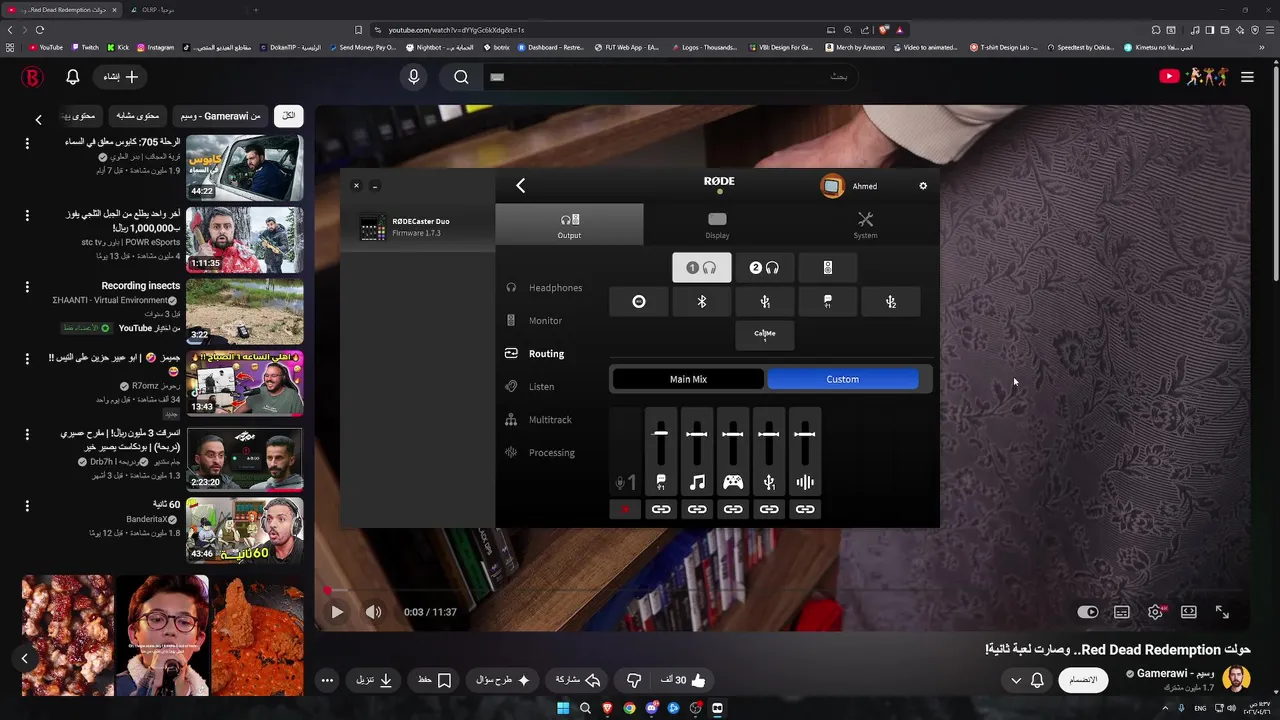Click the music note channel icon
1280x720 pixels.
(697, 482)
